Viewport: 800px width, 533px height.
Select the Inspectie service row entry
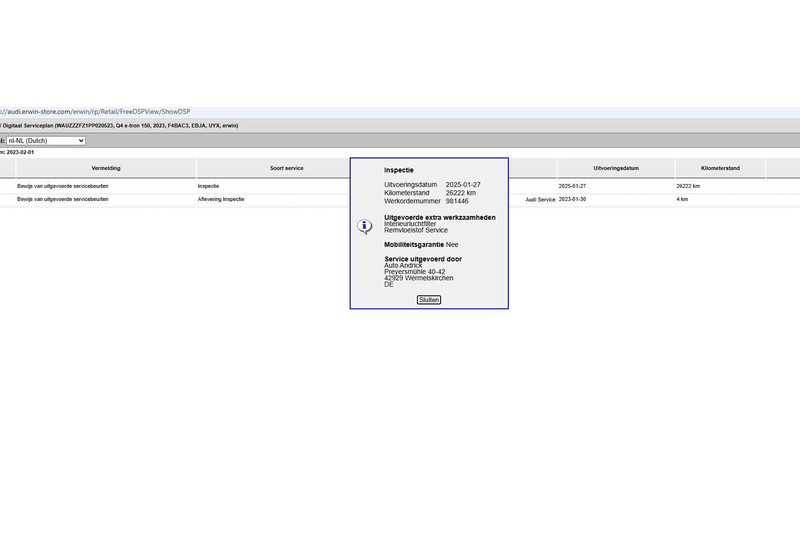click(208, 186)
